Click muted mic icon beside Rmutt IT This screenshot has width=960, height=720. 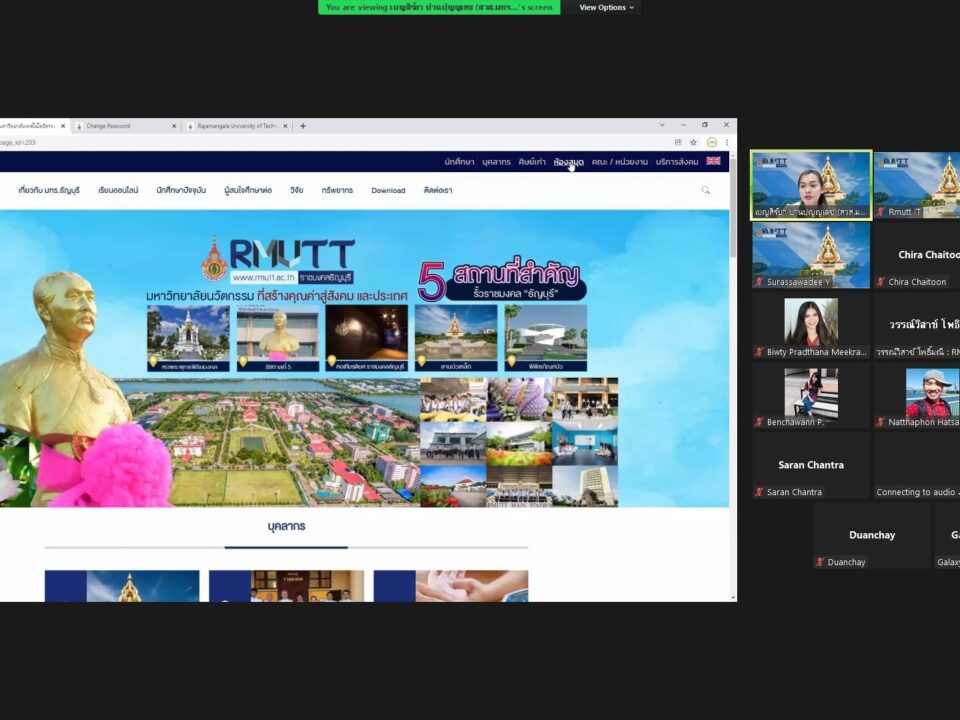pos(881,212)
